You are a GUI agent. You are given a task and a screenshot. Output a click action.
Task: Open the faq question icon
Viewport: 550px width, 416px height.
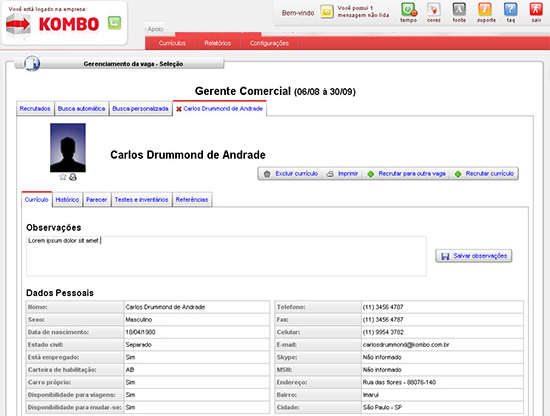[x=511, y=9]
